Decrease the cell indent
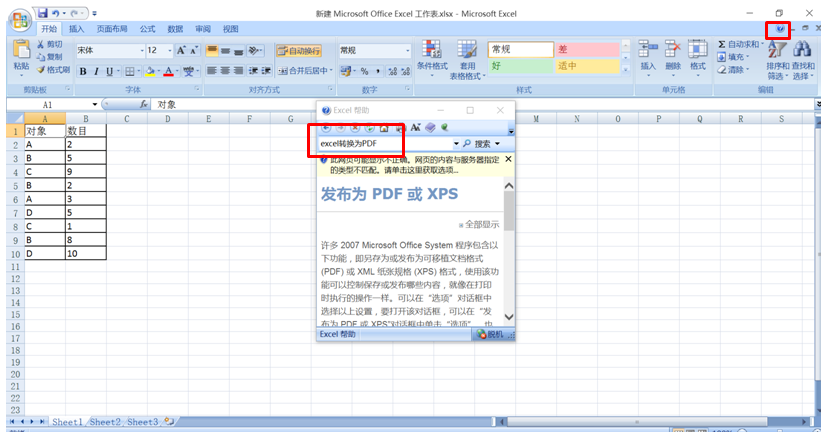Image resolution: width=822 pixels, height=437 pixels. click(x=253, y=70)
